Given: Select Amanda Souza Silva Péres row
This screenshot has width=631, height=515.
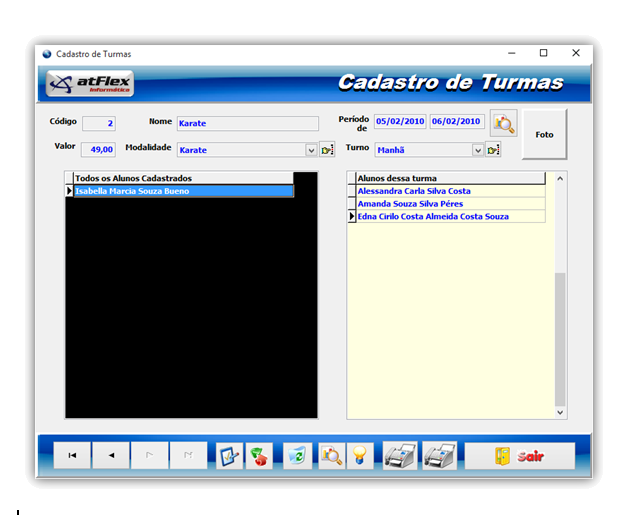Looking at the screenshot, I should [x=450, y=204].
